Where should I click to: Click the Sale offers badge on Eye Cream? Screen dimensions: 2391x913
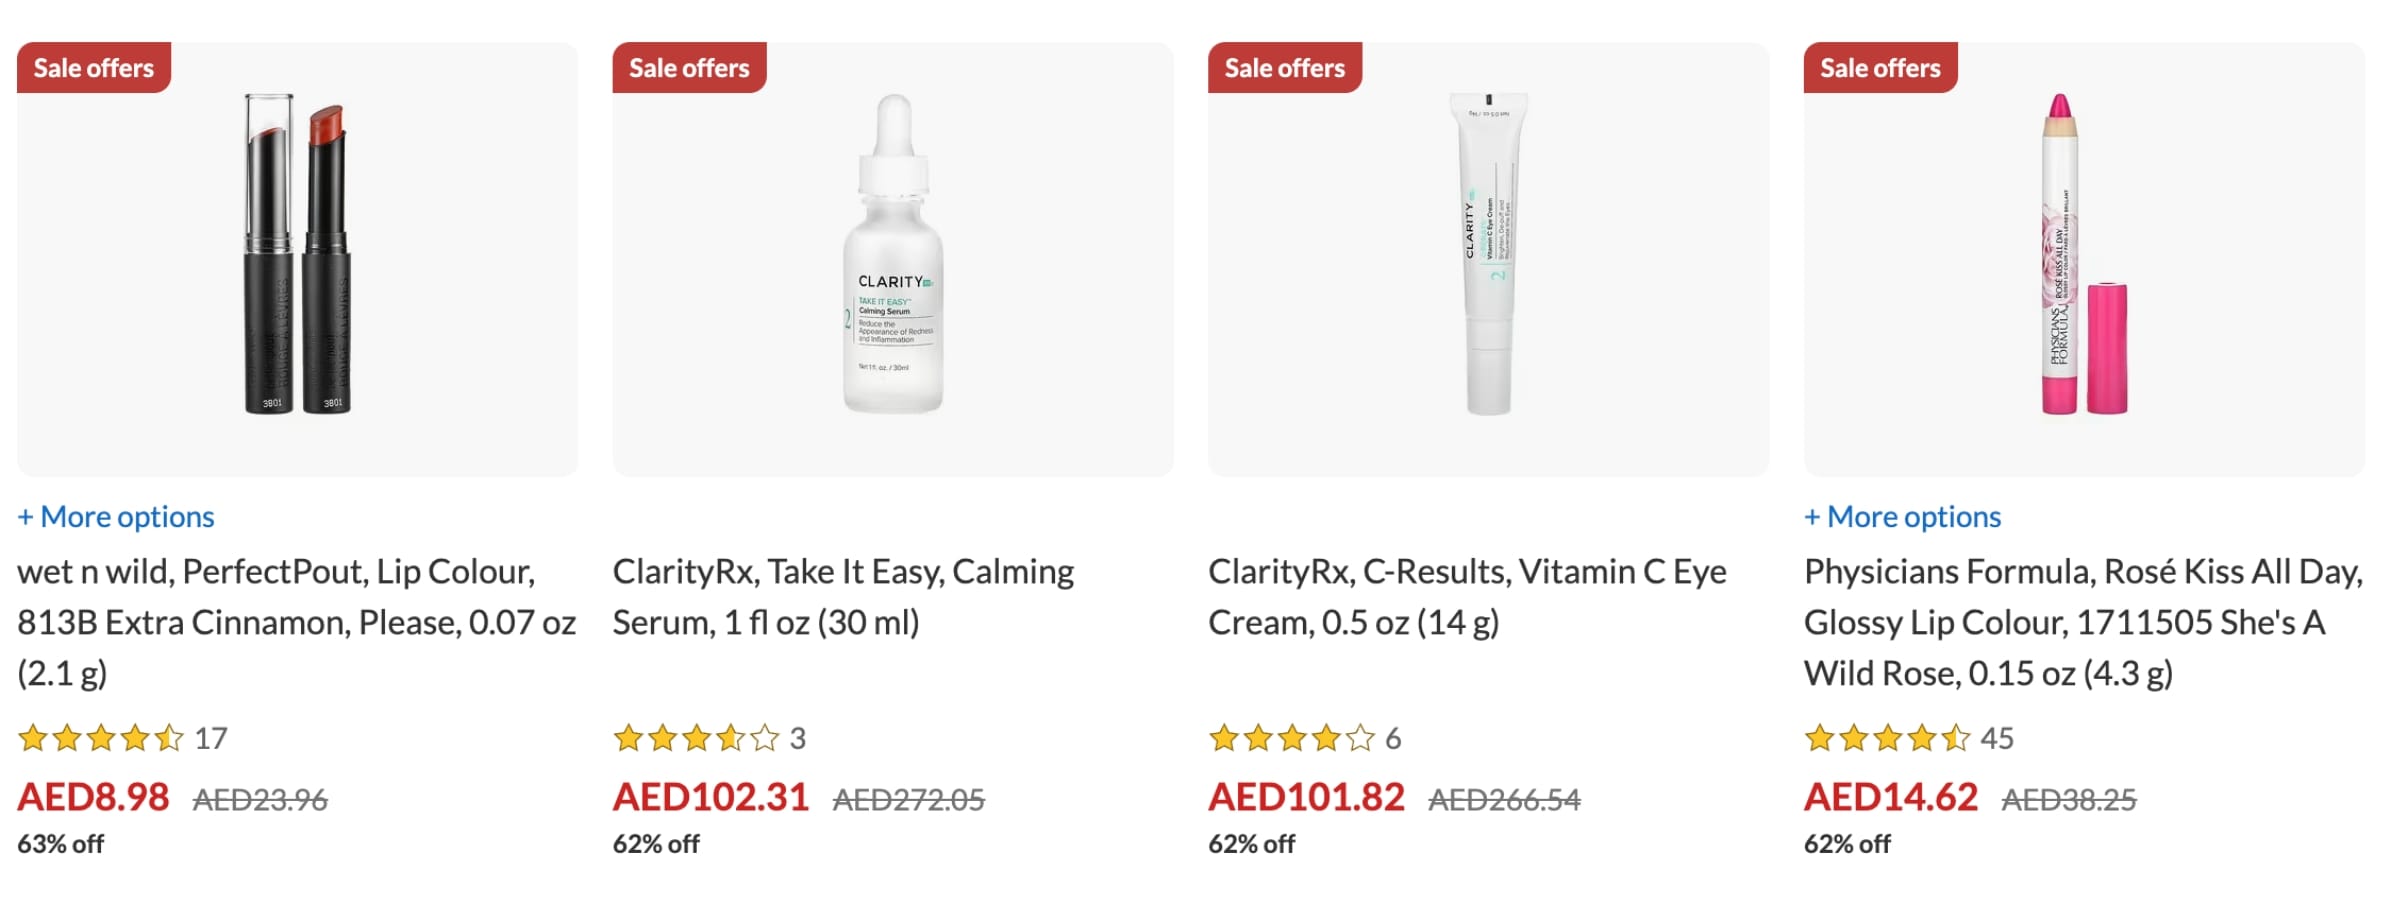coord(1285,68)
